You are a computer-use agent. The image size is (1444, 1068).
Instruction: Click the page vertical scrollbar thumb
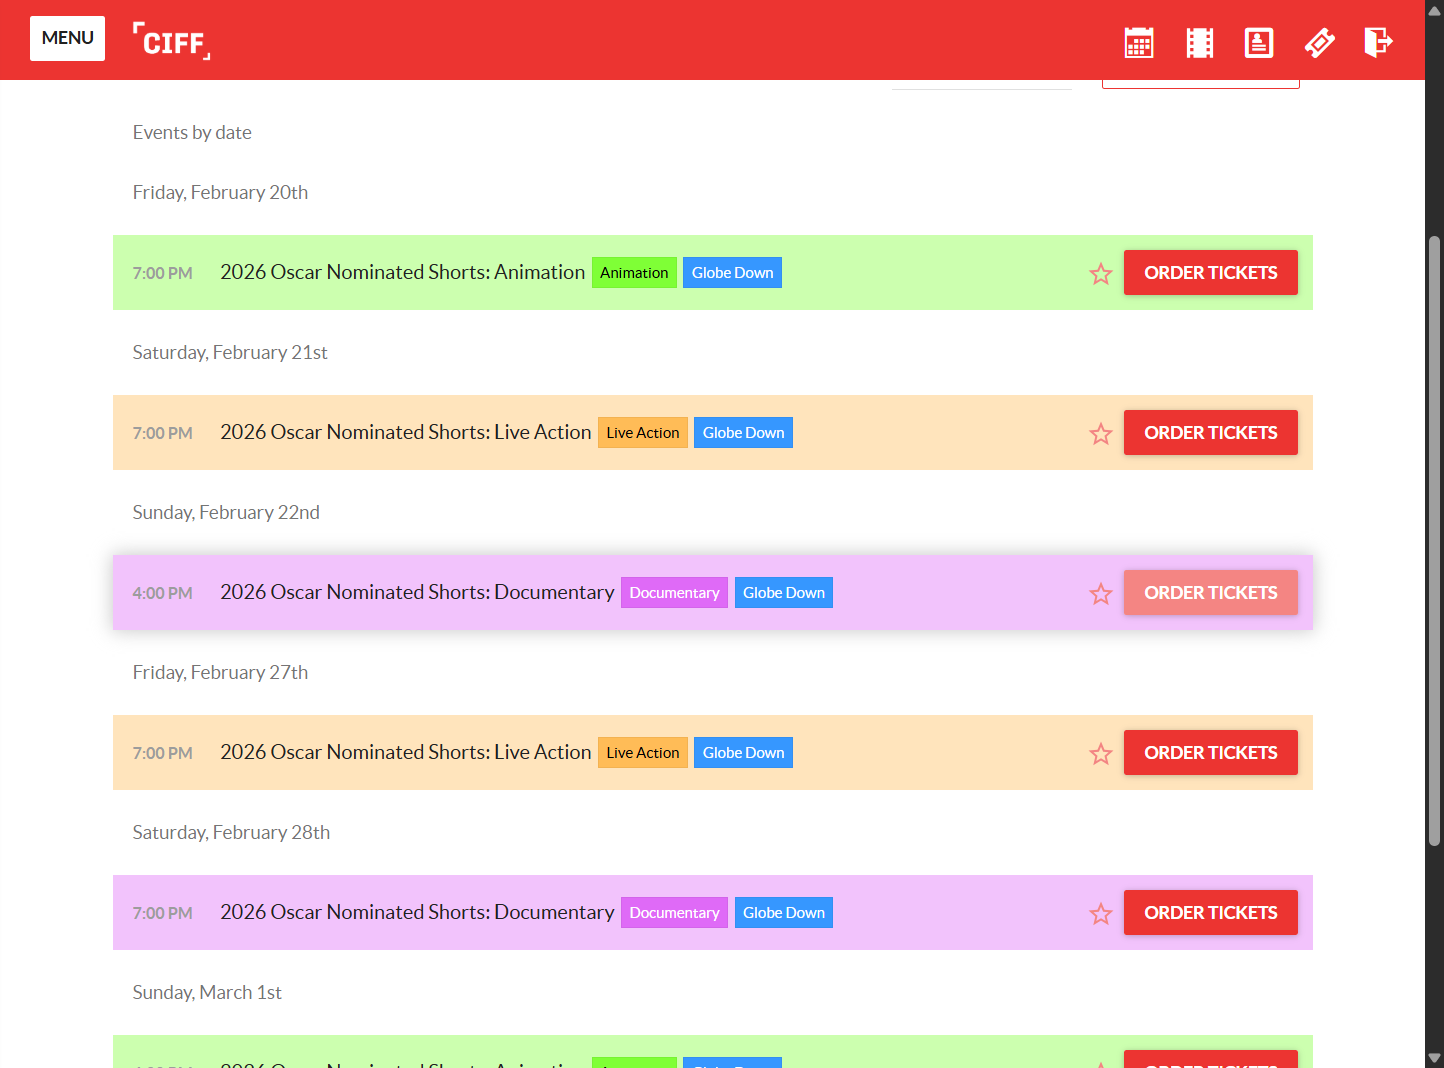click(x=1434, y=541)
